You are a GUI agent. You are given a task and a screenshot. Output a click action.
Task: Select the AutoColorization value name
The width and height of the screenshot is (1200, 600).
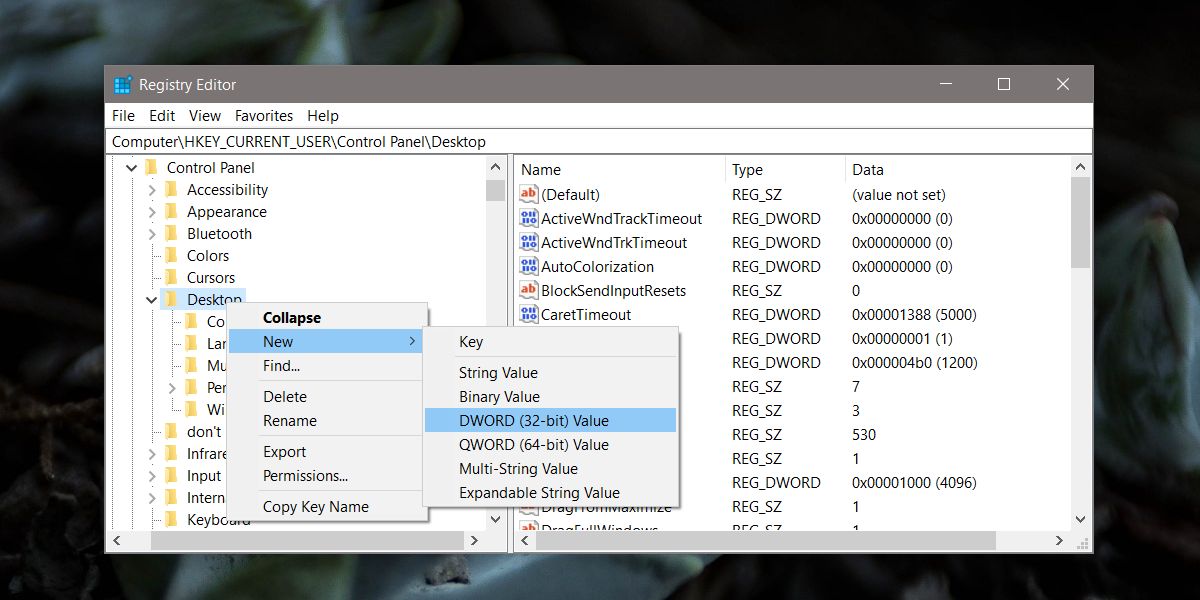tap(597, 266)
